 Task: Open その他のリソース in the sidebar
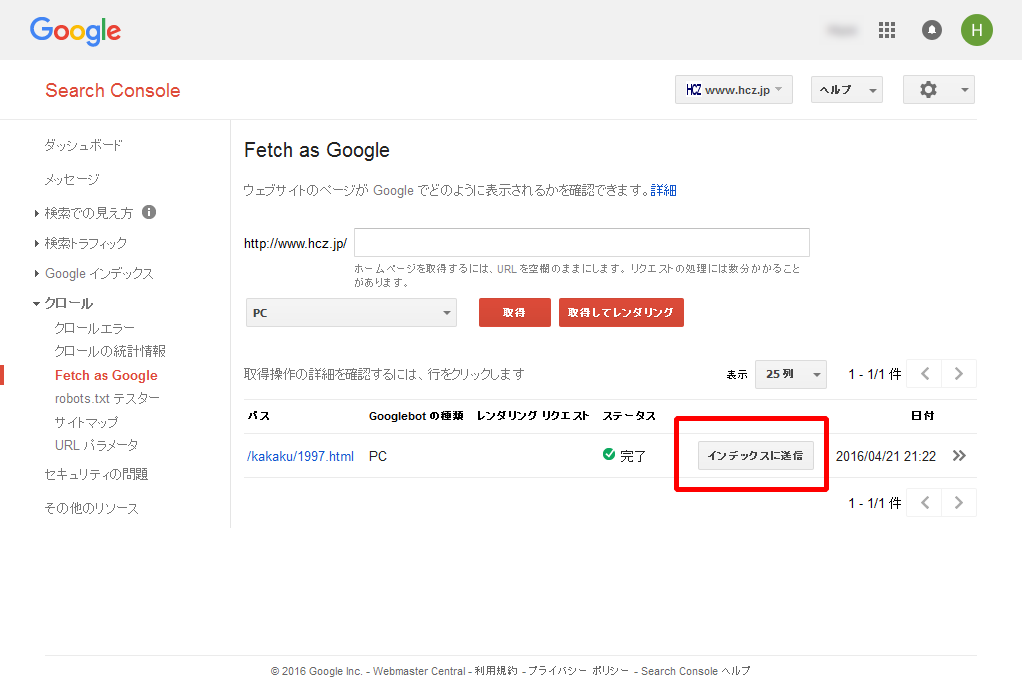[x=91, y=508]
